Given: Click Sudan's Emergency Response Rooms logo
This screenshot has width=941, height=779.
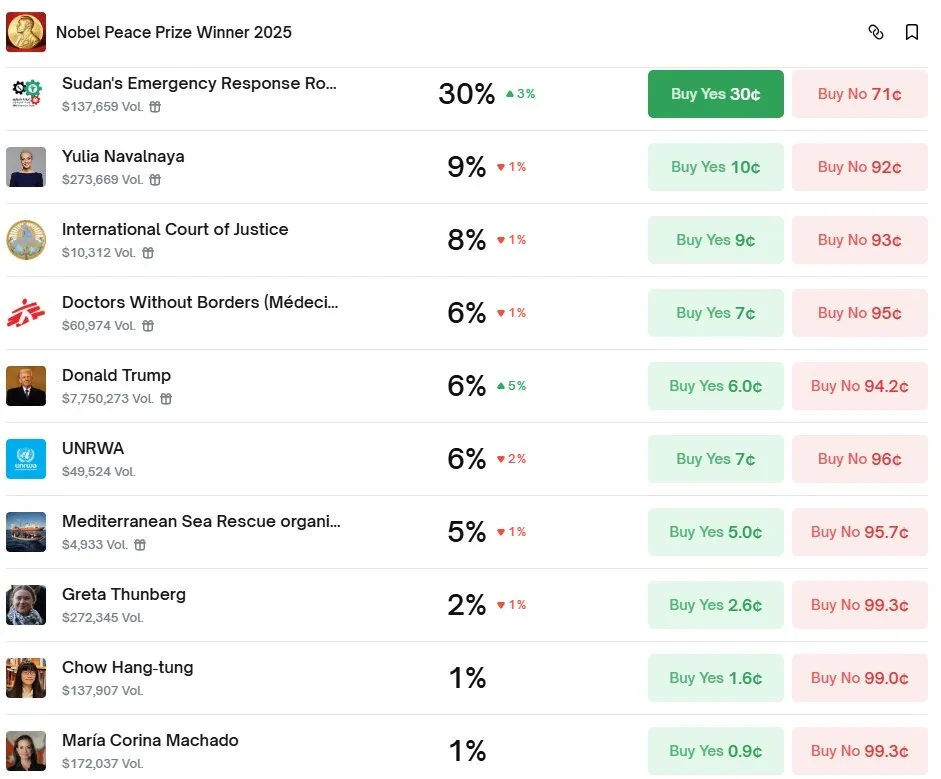Looking at the screenshot, I should click(26, 93).
